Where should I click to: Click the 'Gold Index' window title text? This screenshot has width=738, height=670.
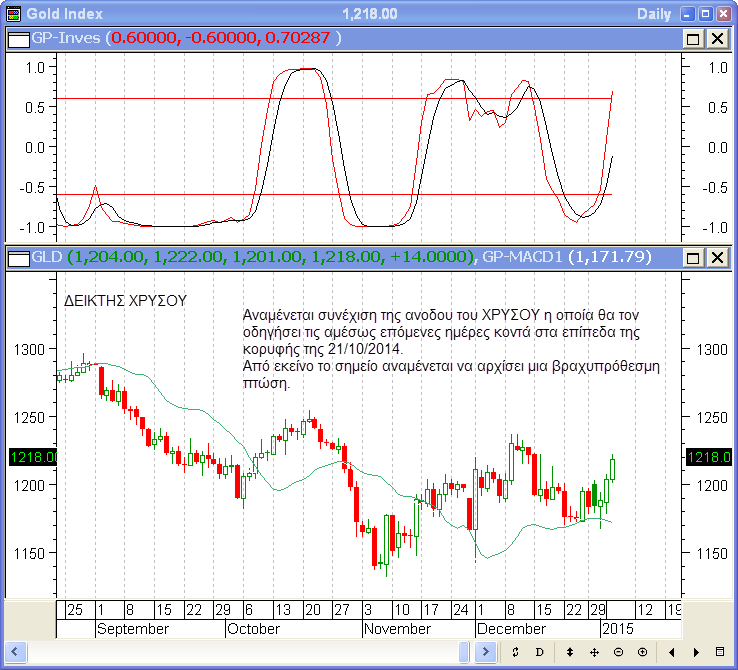(x=64, y=14)
